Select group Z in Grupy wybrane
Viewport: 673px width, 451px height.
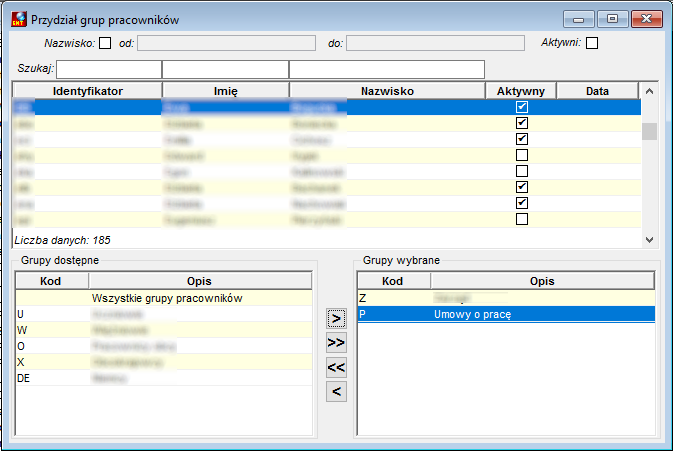tap(506, 298)
